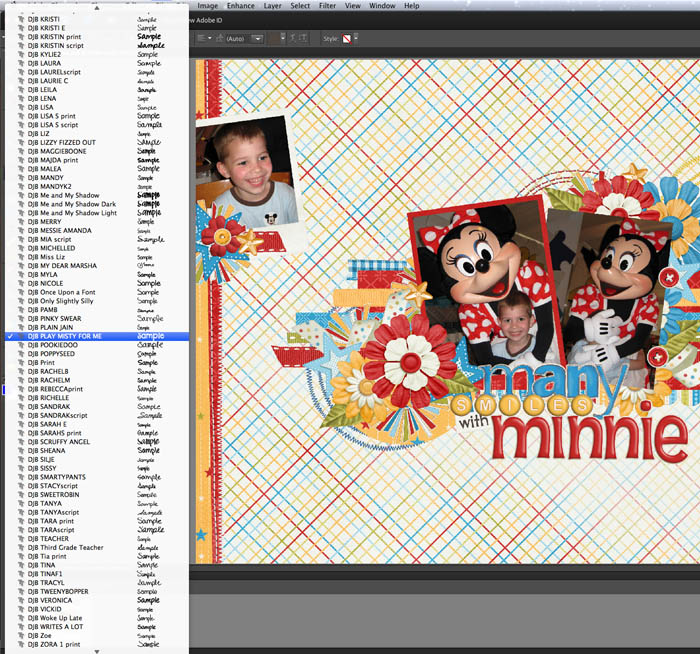Click the Sample preview for DJB MIA script
Viewport: 700px width, 654px height.
point(150,239)
